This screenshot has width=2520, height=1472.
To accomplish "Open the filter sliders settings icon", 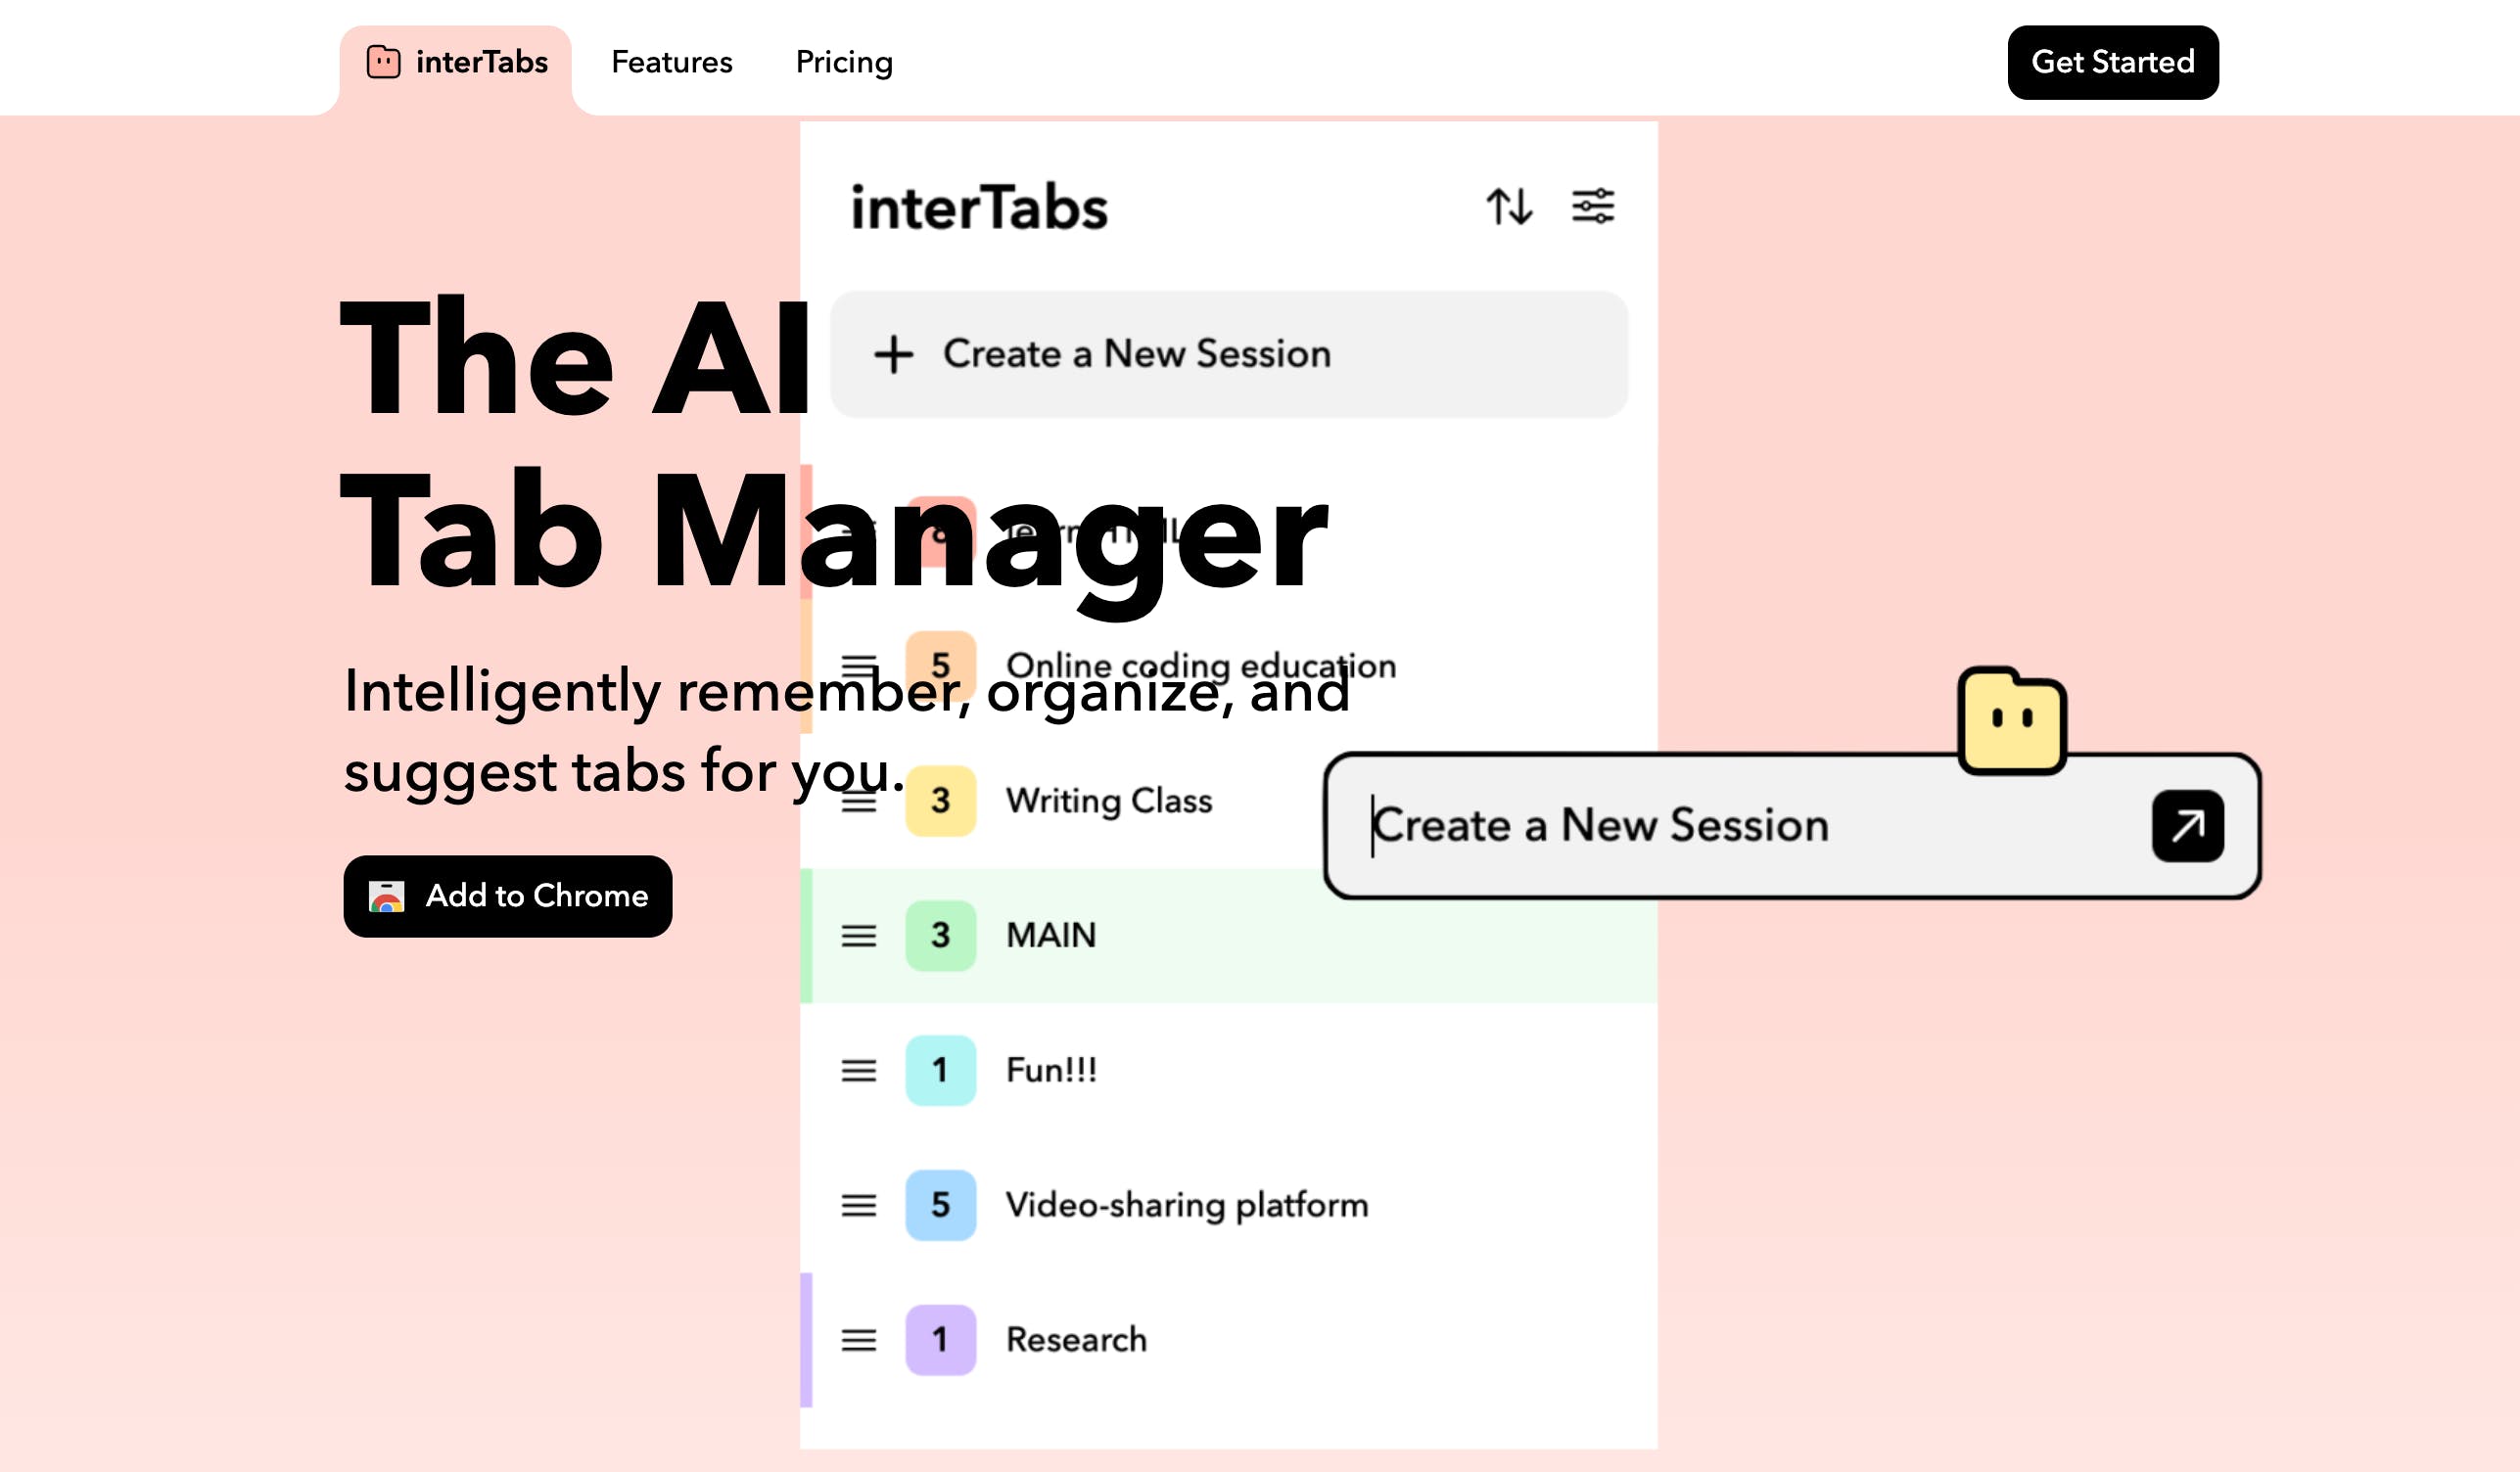I will (1592, 206).
